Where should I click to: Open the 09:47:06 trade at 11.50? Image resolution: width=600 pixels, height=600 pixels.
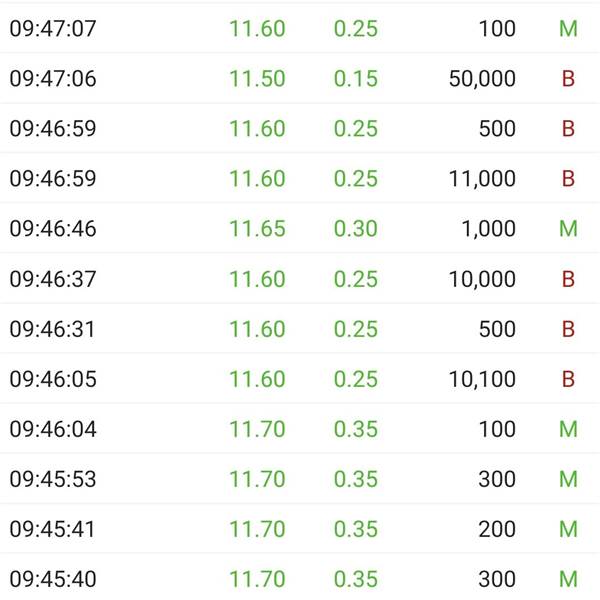[300, 78]
